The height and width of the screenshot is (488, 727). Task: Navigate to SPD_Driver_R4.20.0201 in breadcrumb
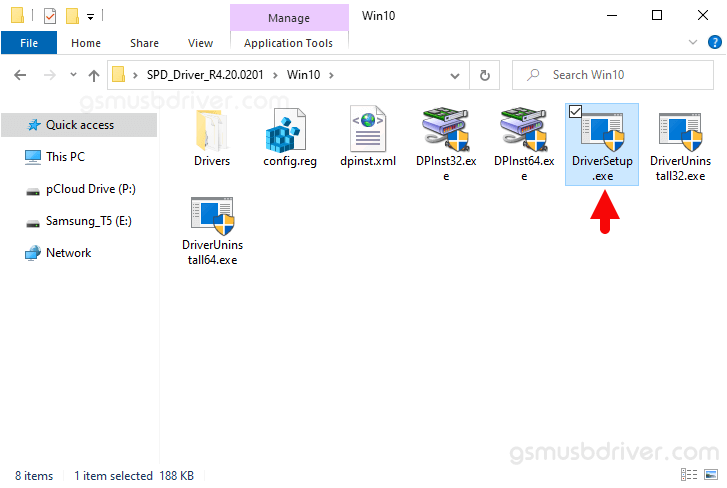pyautogui.click(x=205, y=75)
